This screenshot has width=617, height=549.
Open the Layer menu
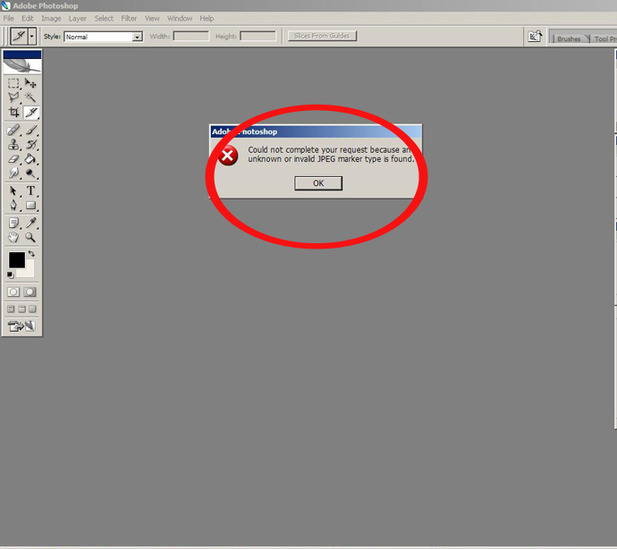pos(77,18)
